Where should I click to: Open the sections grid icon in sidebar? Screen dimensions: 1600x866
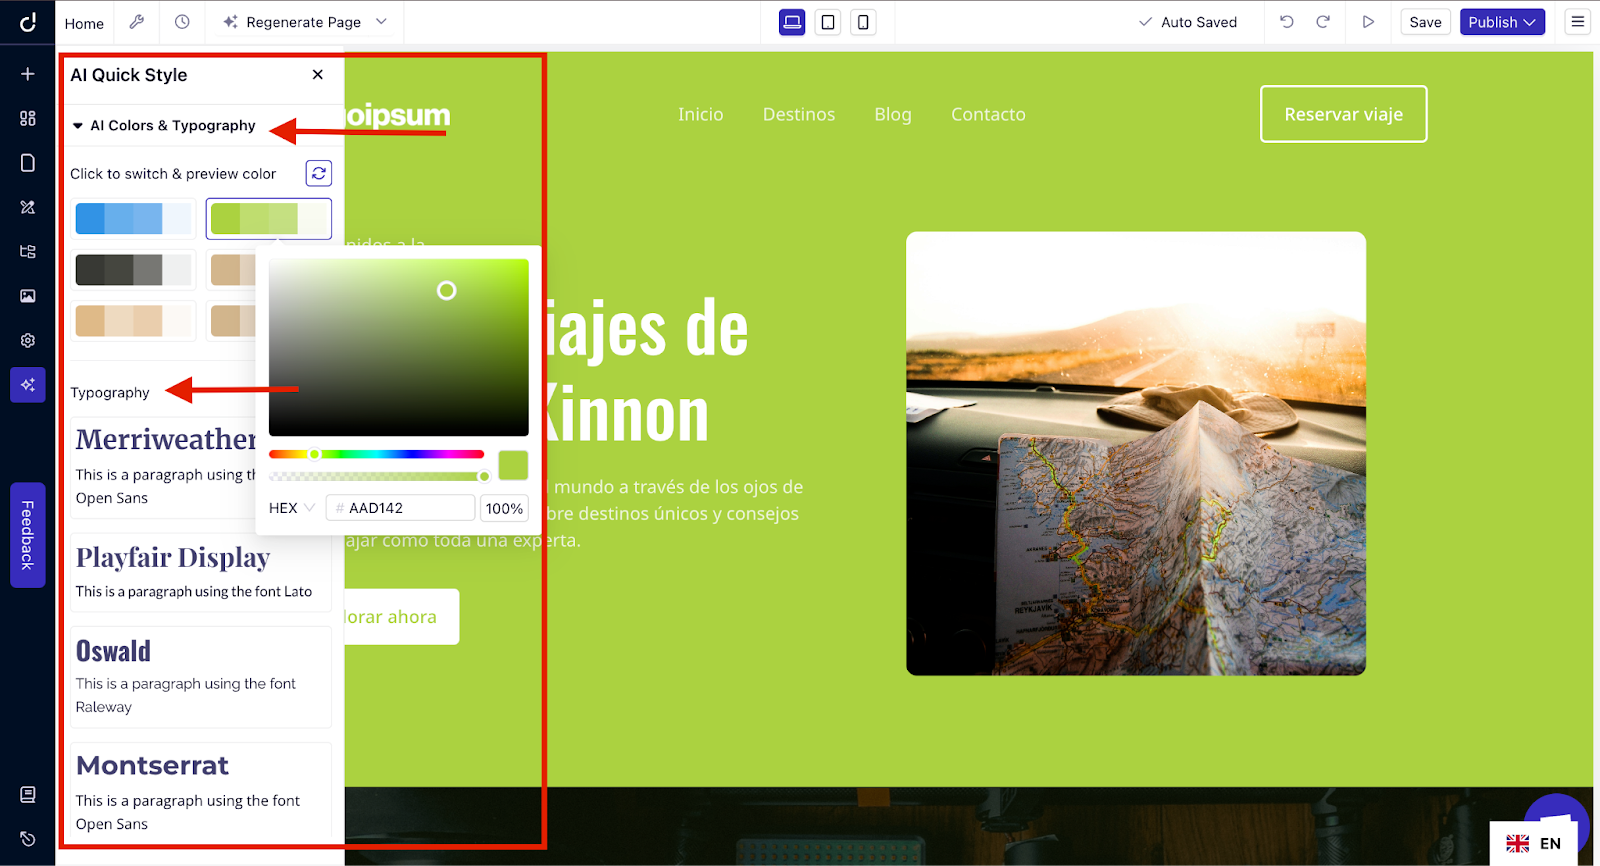(28, 118)
